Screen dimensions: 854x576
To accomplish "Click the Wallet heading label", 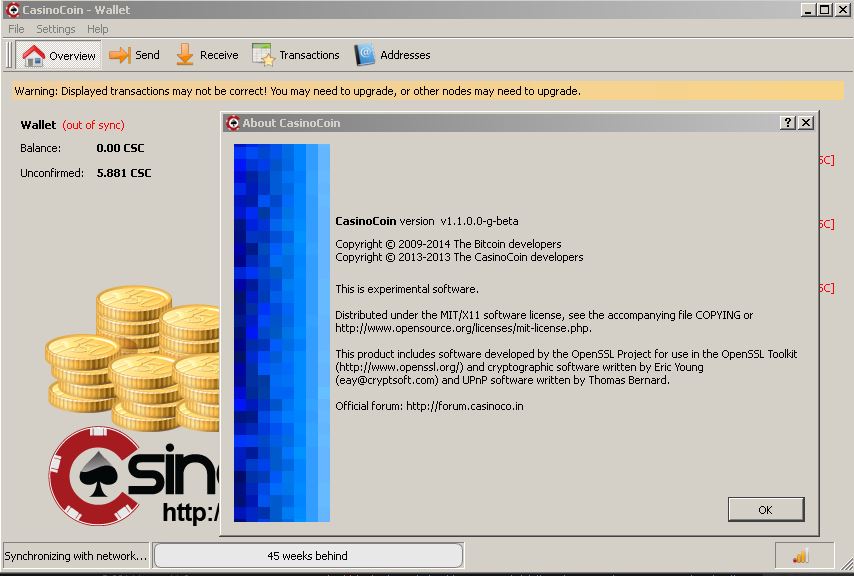I will coord(38,125).
